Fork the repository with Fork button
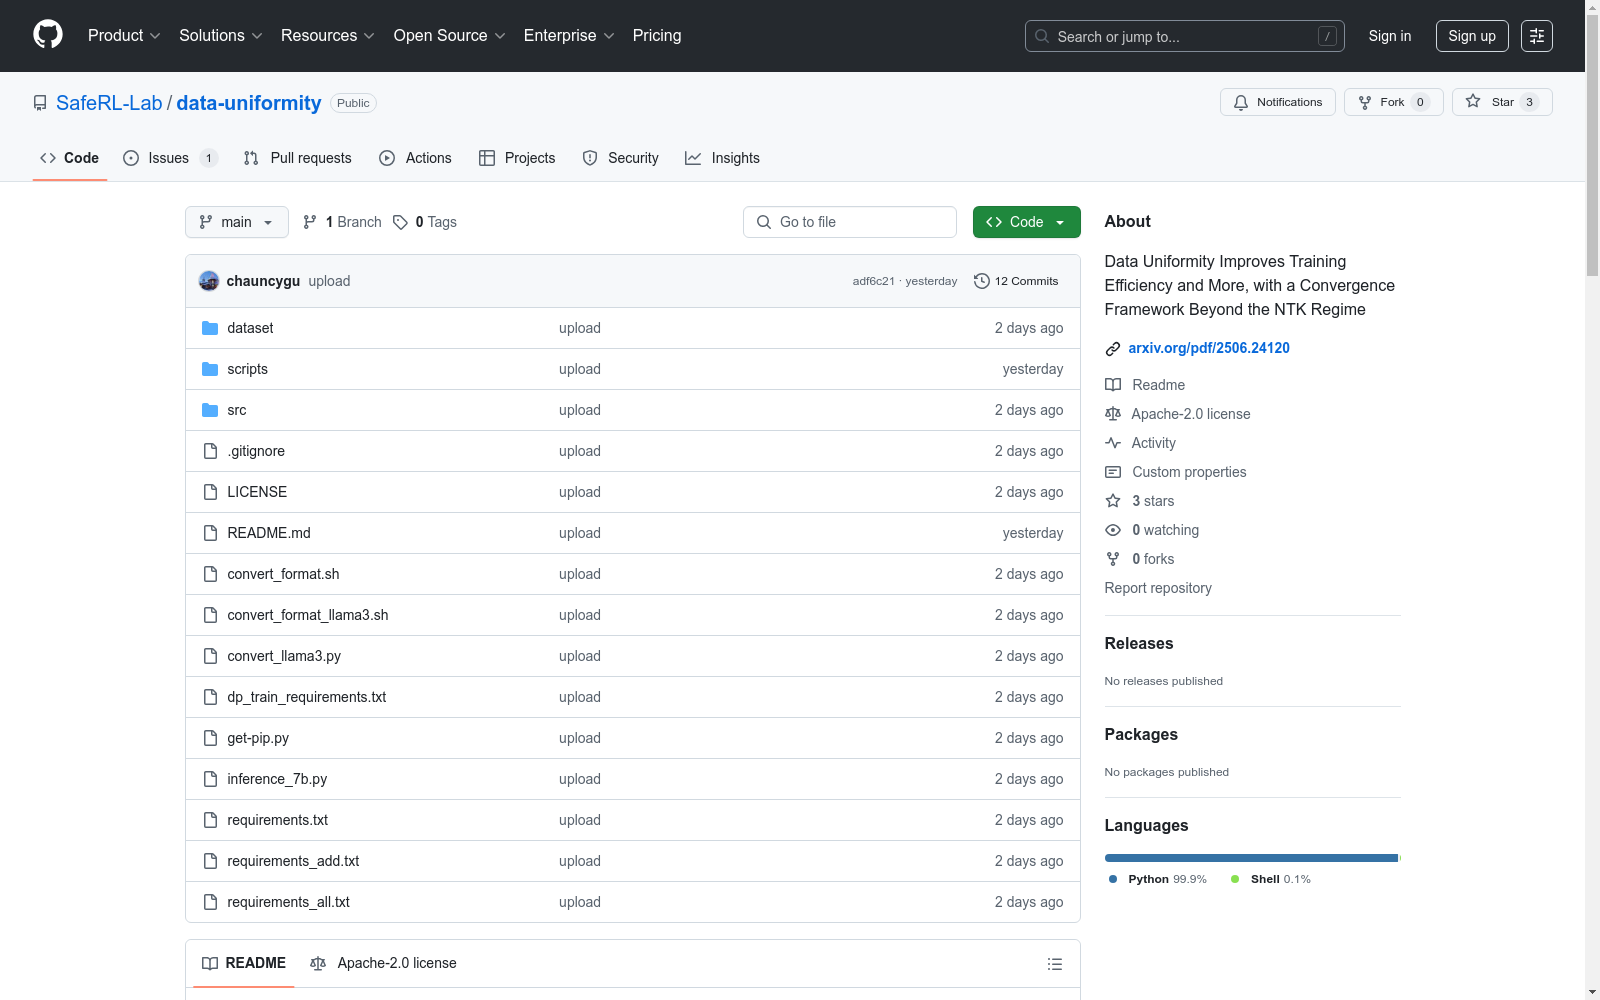 pos(1394,102)
